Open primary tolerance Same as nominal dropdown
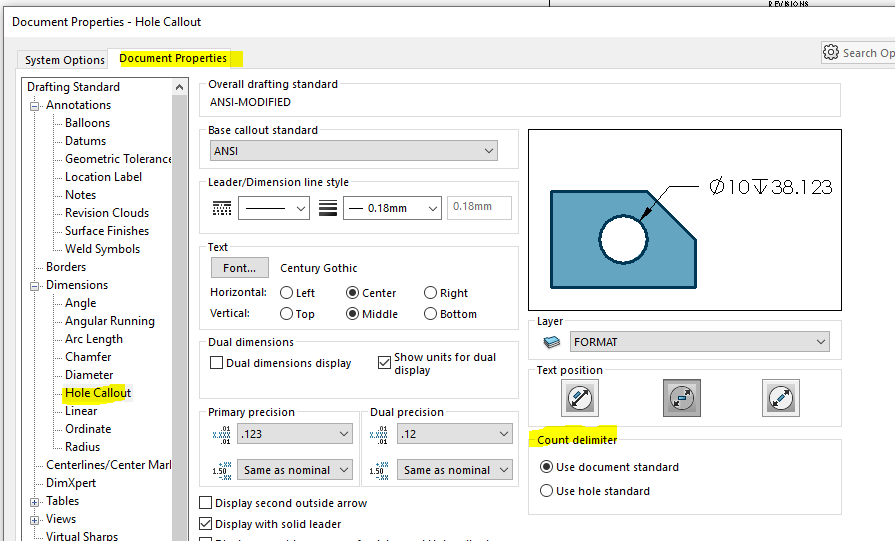The height and width of the screenshot is (541, 895). pos(295,470)
